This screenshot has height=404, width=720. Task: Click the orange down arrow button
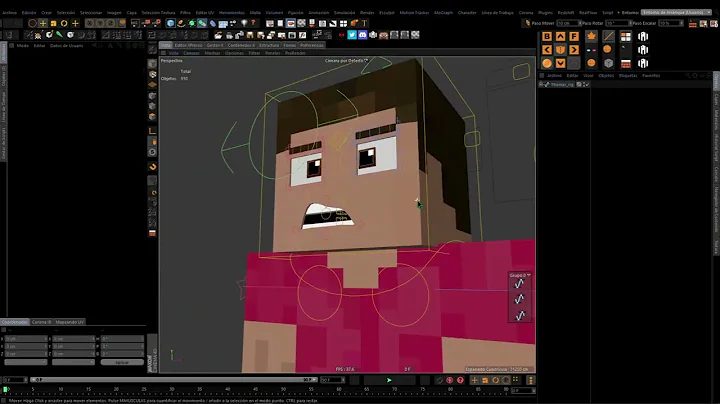pos(561,63)
